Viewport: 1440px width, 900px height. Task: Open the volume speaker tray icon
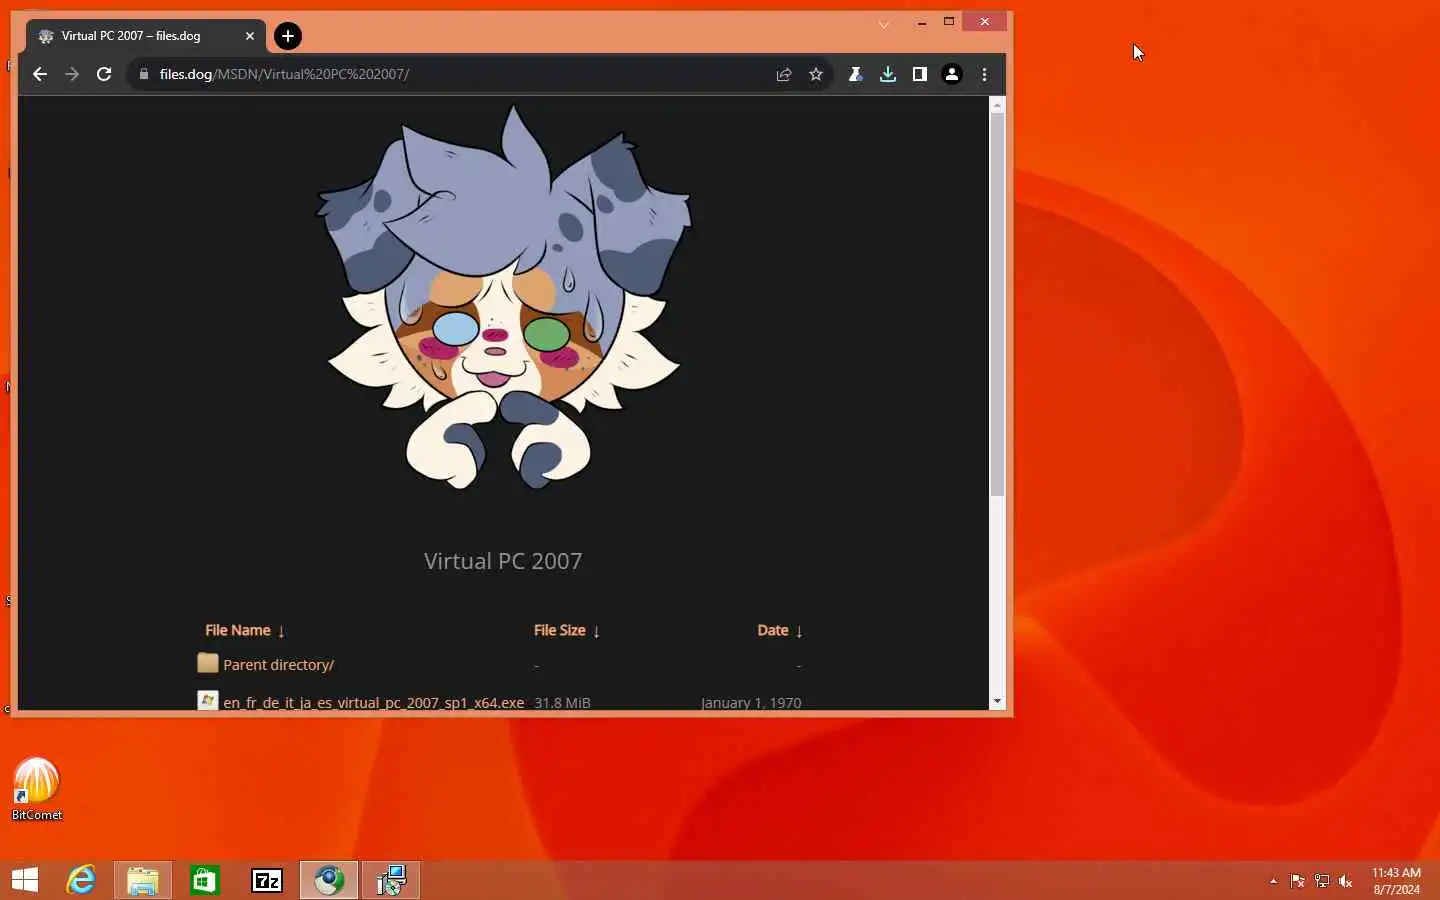pyautogui.click(x=1346, y=881)
